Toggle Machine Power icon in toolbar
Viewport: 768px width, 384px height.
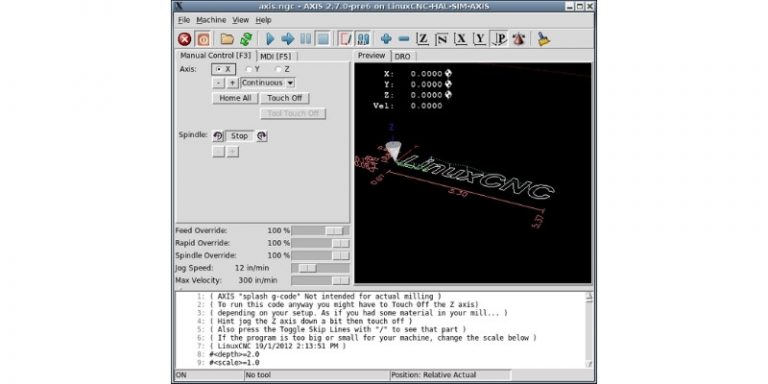203,39
